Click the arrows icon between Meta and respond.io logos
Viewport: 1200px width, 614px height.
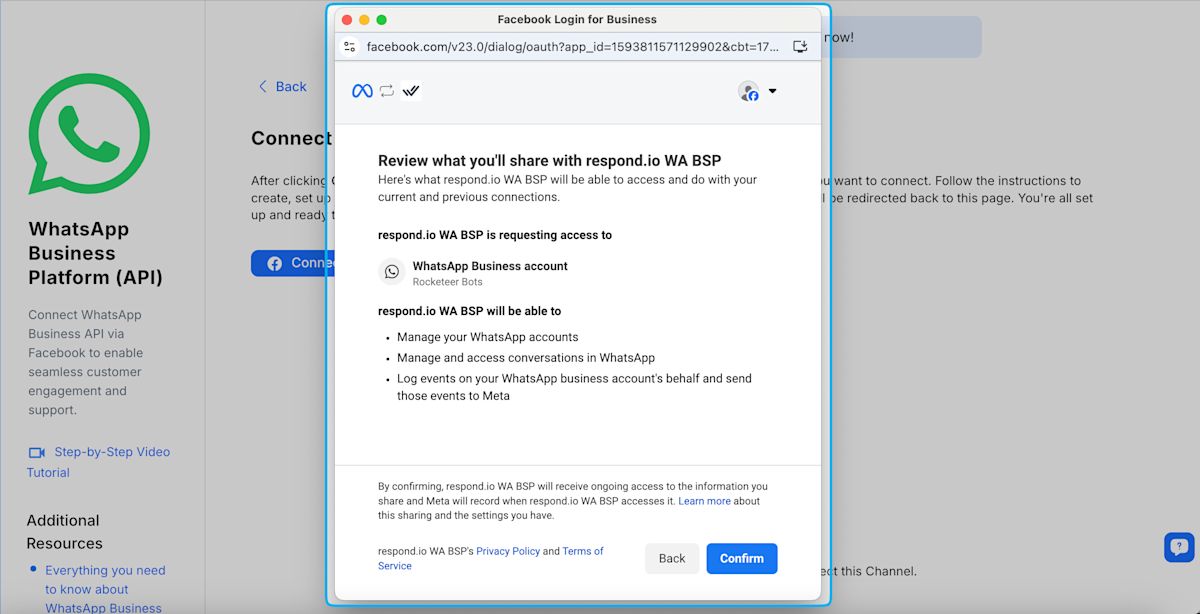[x=387, y=91]
